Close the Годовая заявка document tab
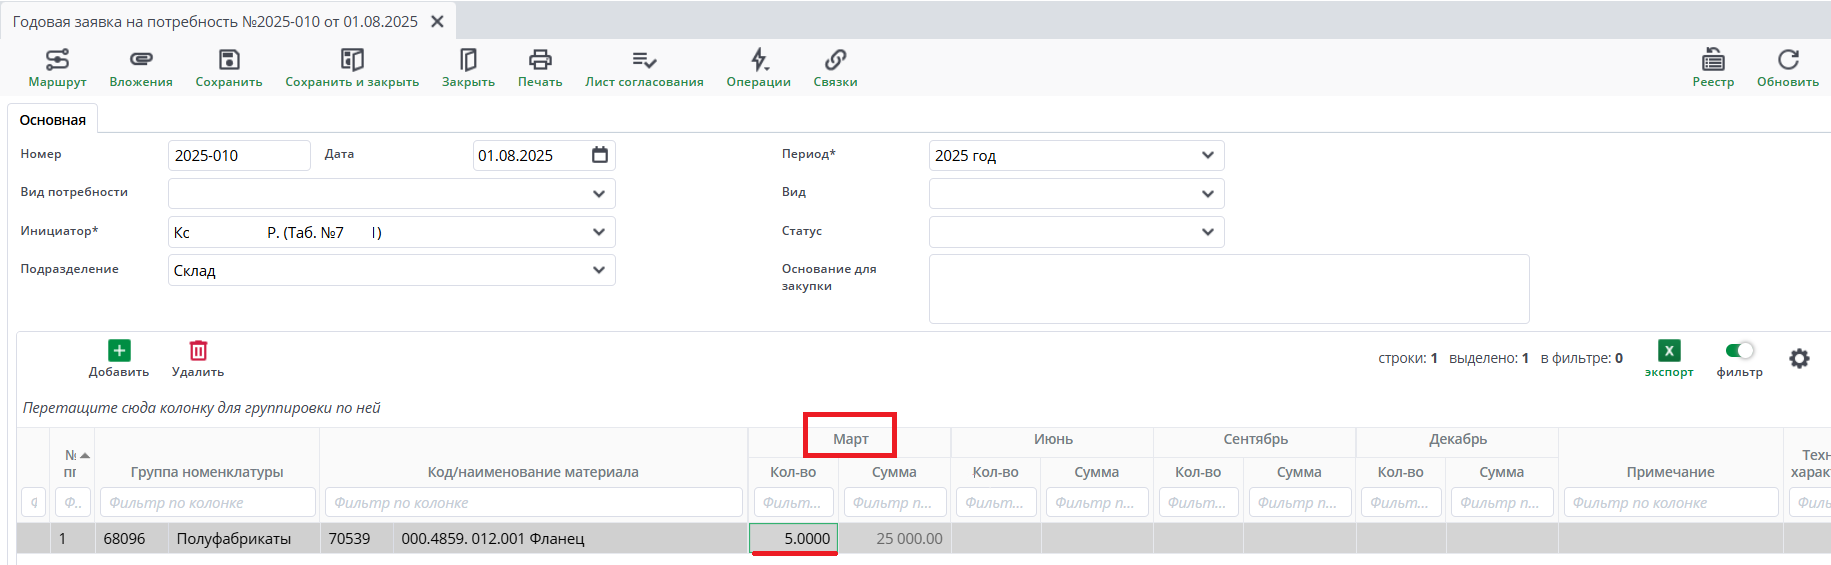Screen dimensions: 1831x565 pos(437,21)
